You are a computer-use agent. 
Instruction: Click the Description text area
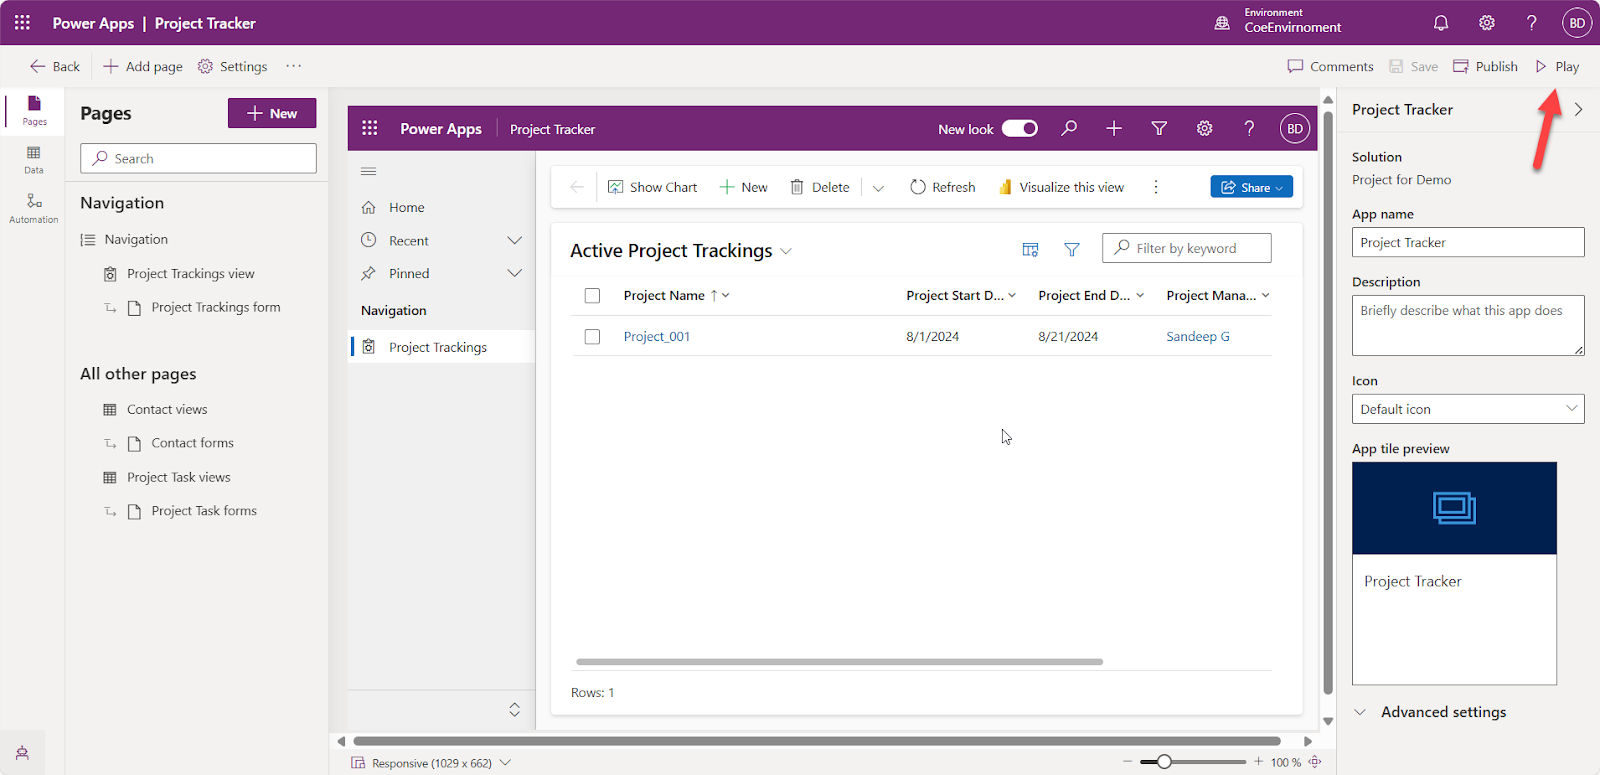[1468, 325]
